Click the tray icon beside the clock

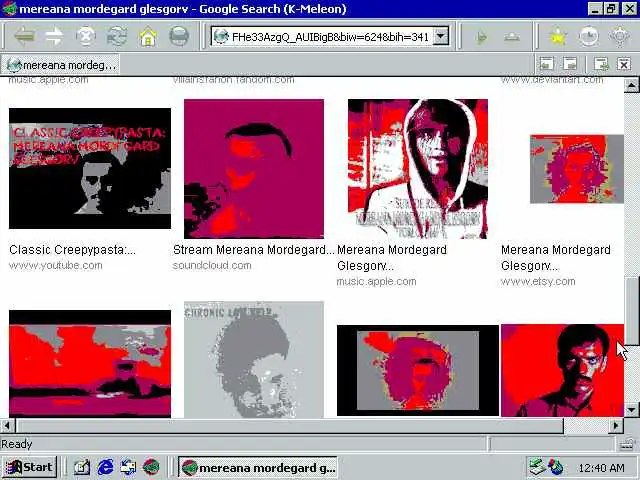click(x=556, y=467)
